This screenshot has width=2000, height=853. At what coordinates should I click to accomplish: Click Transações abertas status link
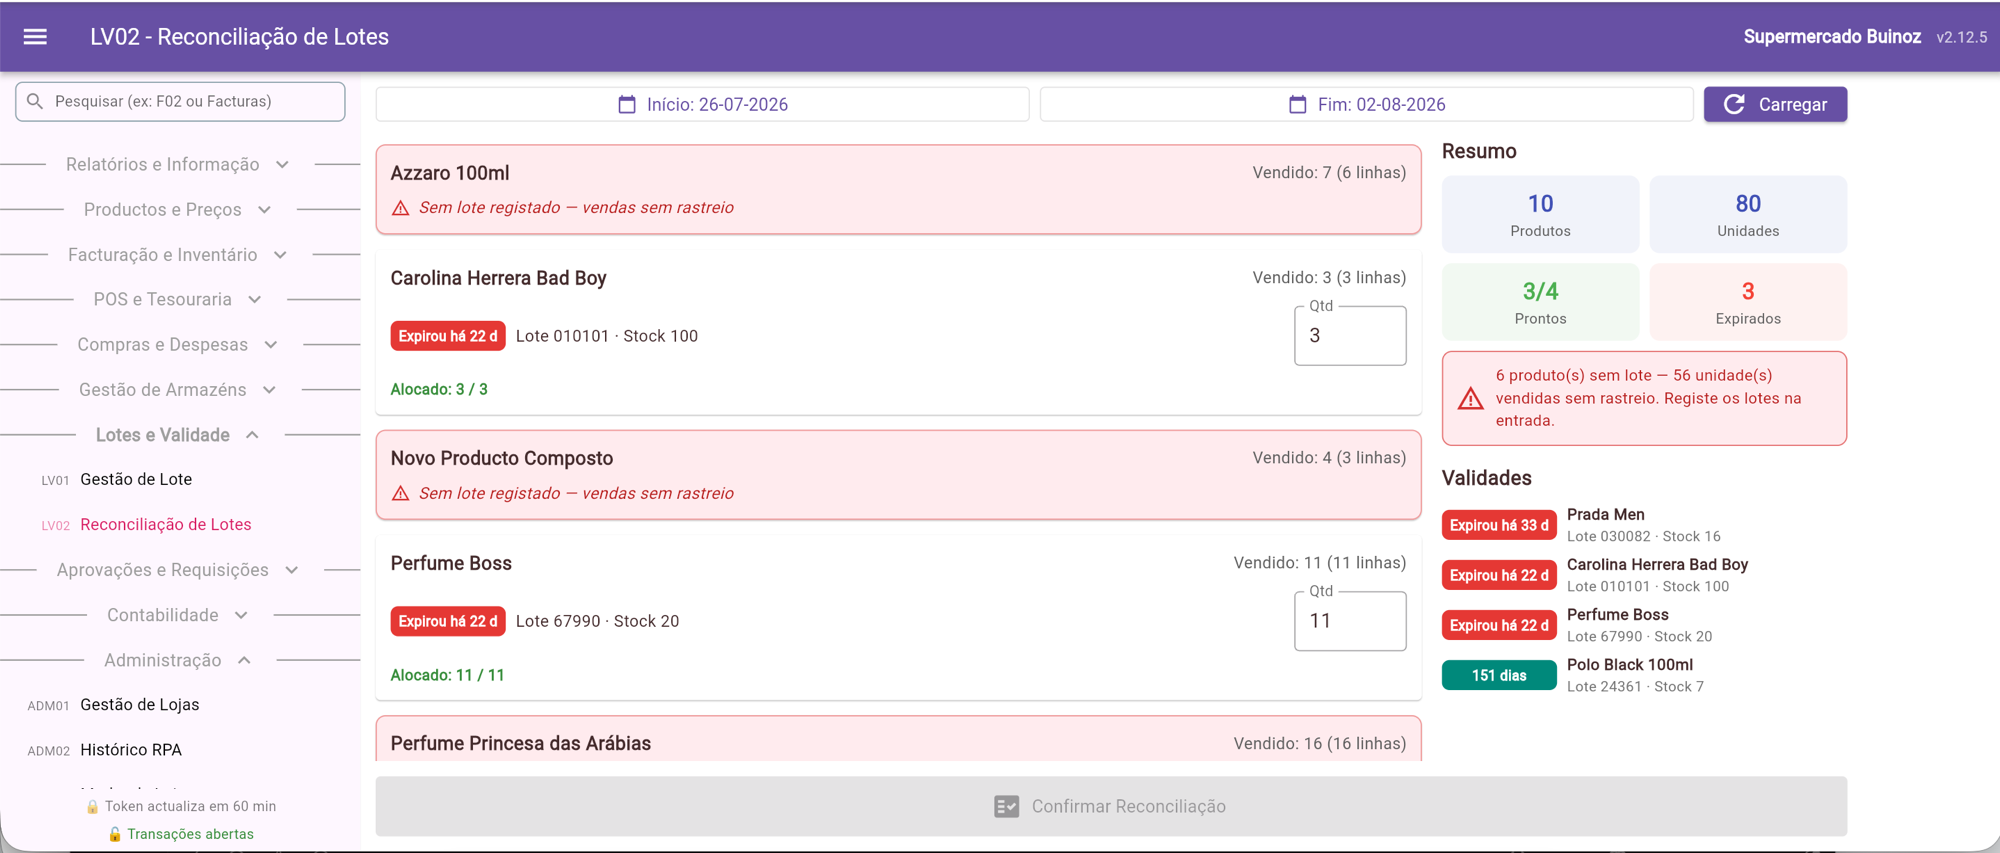tap(190, 834)
